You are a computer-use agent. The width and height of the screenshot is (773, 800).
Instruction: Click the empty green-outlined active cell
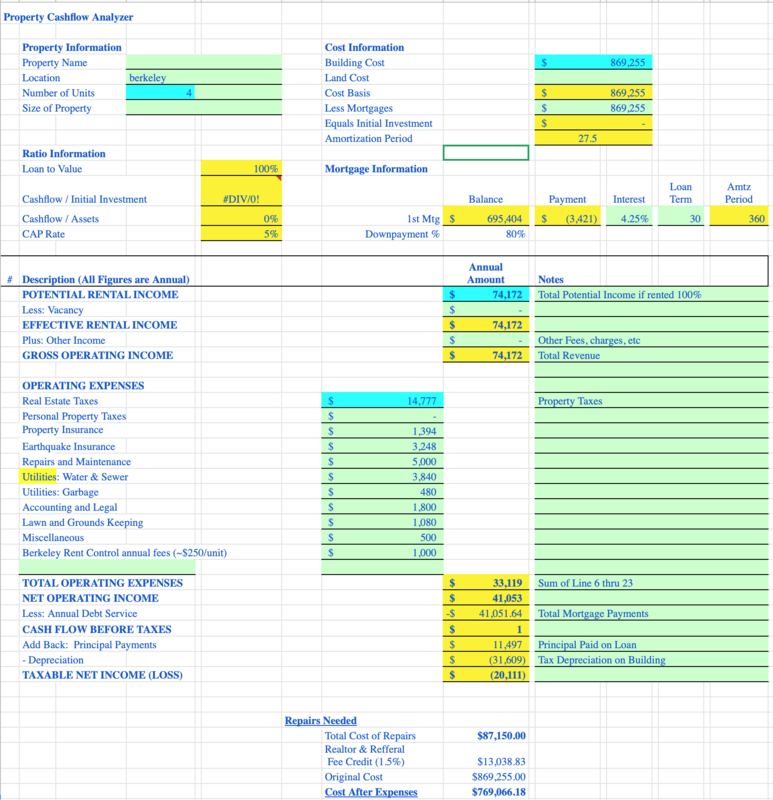486,153
